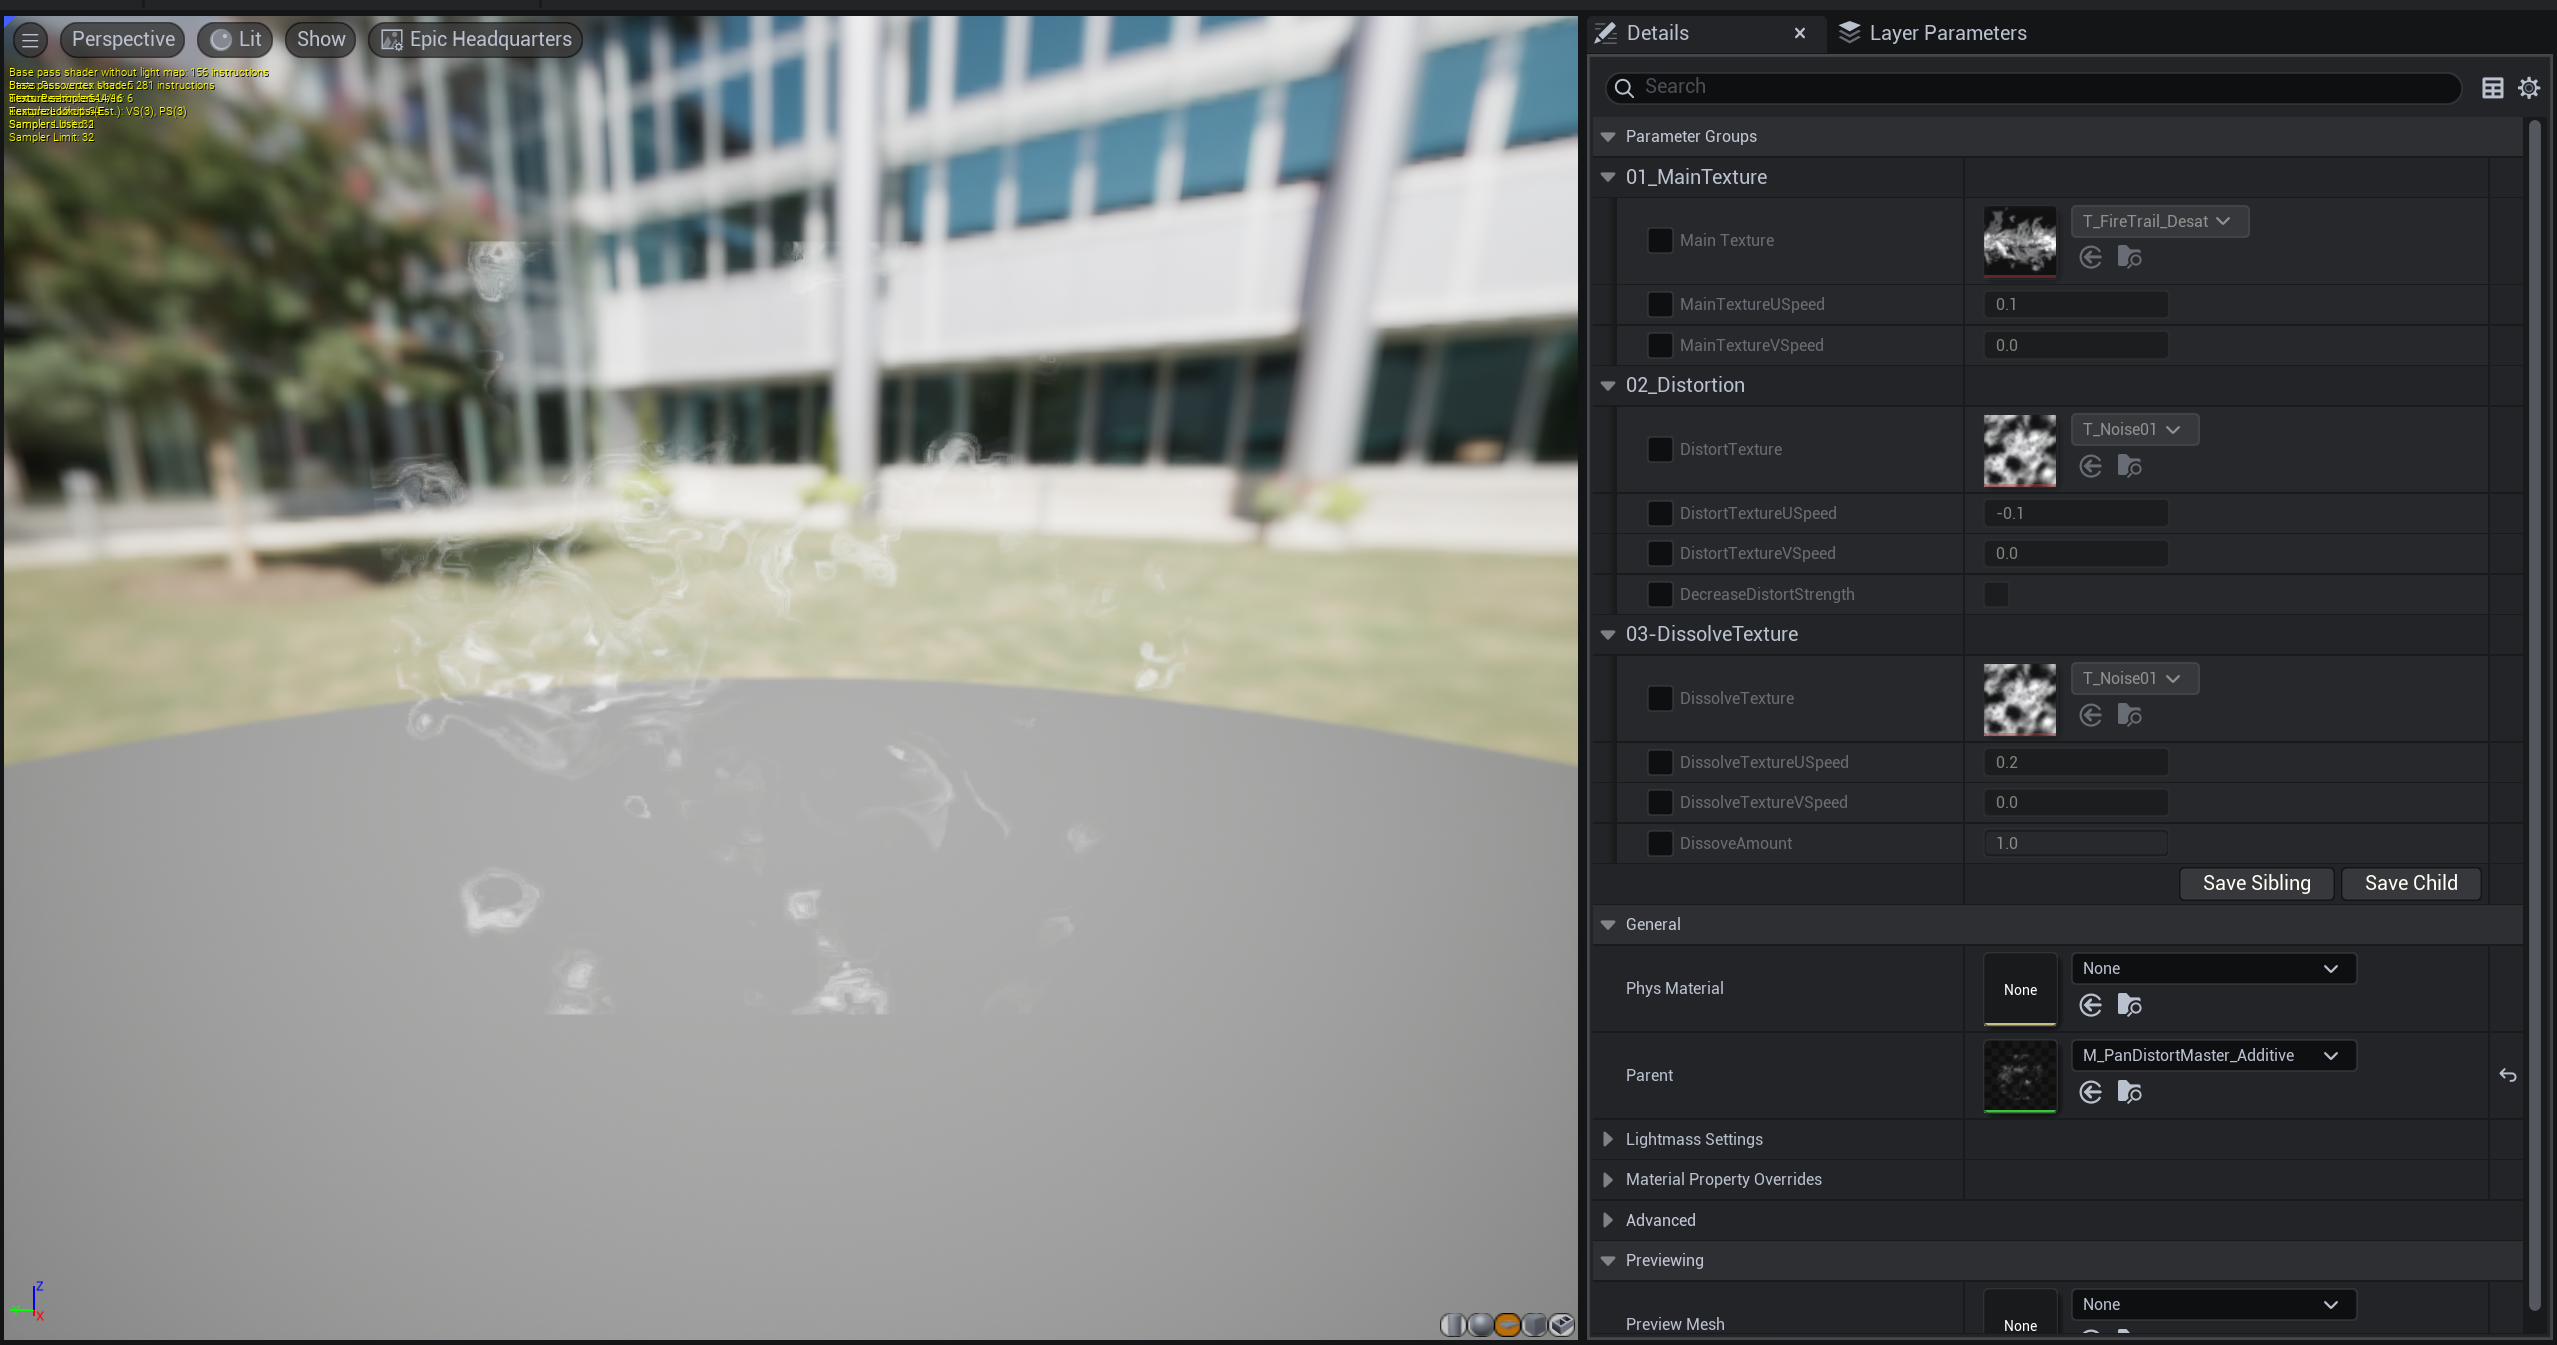
Task: Enable the DissoveAmount parameter override
Action: click(x=1659, y=843)
